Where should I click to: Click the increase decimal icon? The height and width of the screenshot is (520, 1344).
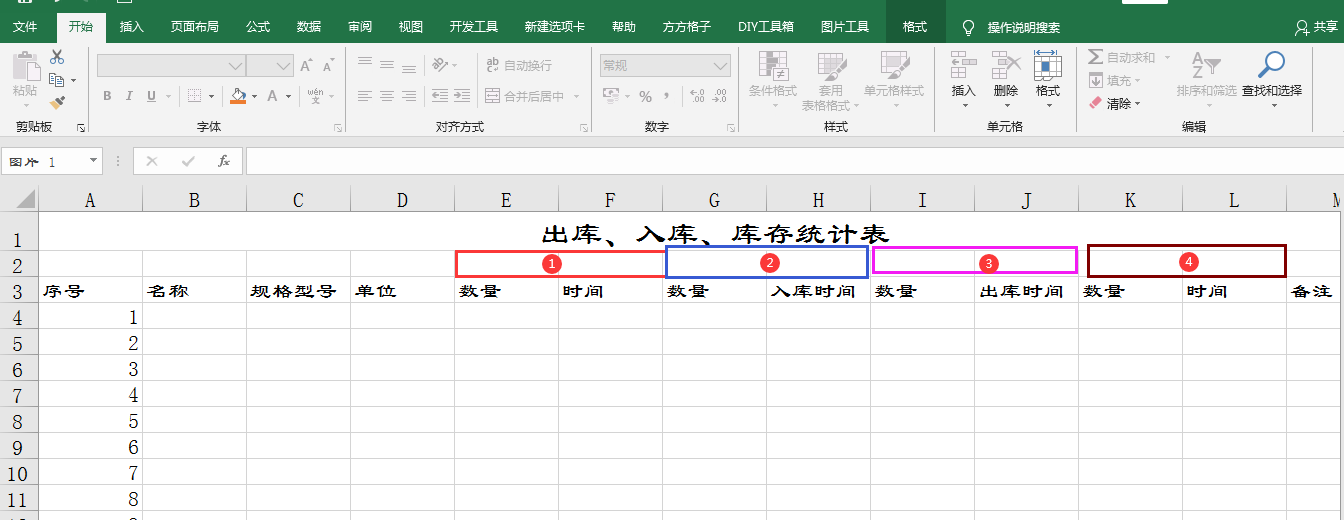point(697,96)
